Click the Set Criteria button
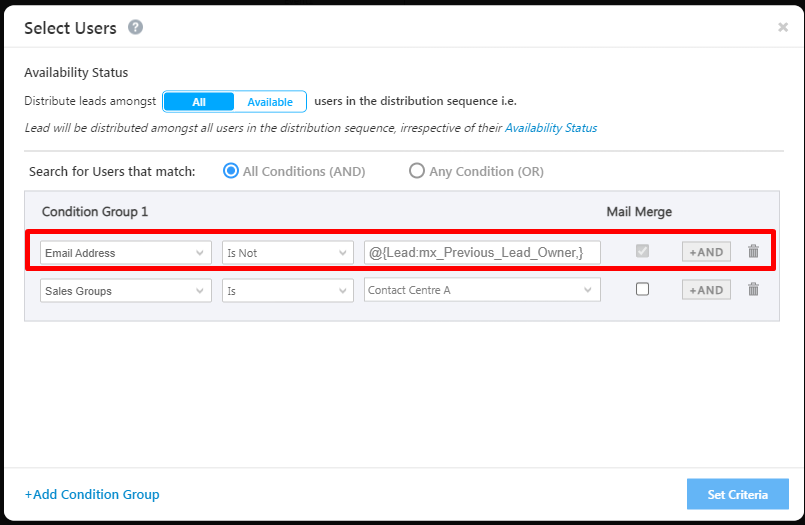Screen dimensions: 805x525 pyautogui.click(x=737, y=494)
